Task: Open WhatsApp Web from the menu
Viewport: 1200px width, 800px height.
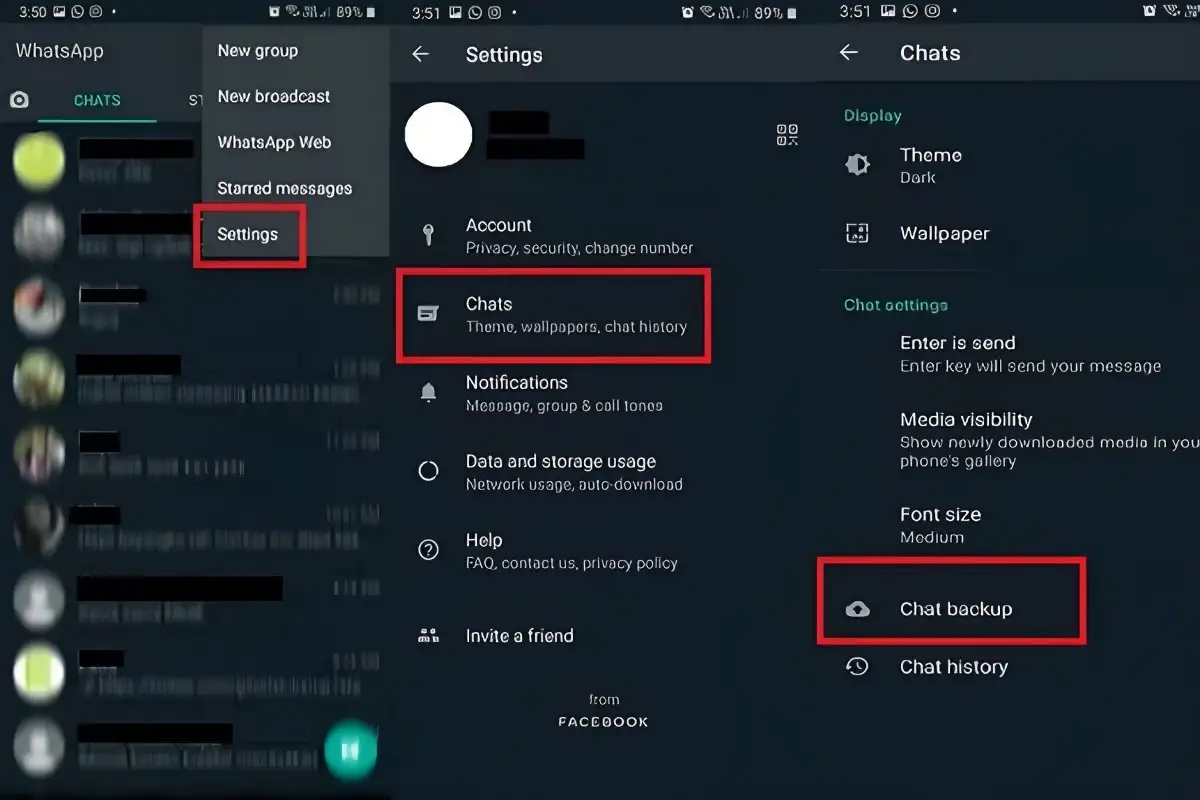Action: tap(274, 142)
